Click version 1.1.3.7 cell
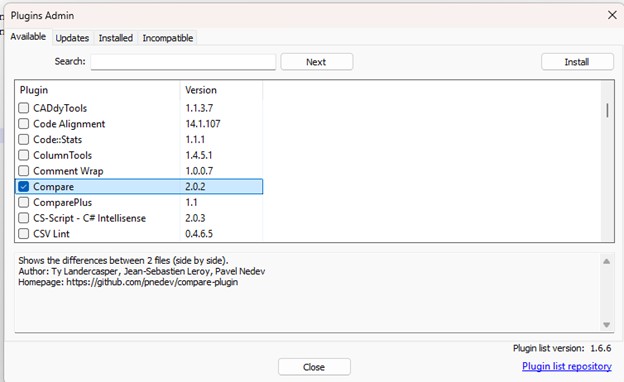 pos(199,108)
